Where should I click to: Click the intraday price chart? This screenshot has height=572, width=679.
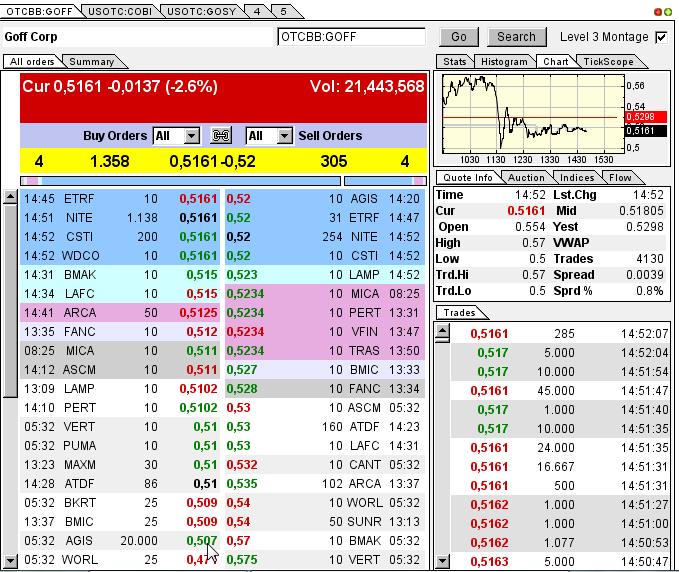tap(533, 114)
